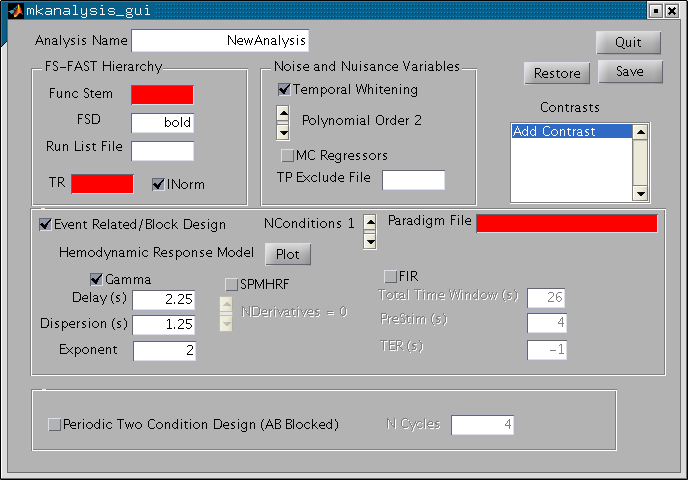Uncheck the Gamma response model

tap(97, 279)
